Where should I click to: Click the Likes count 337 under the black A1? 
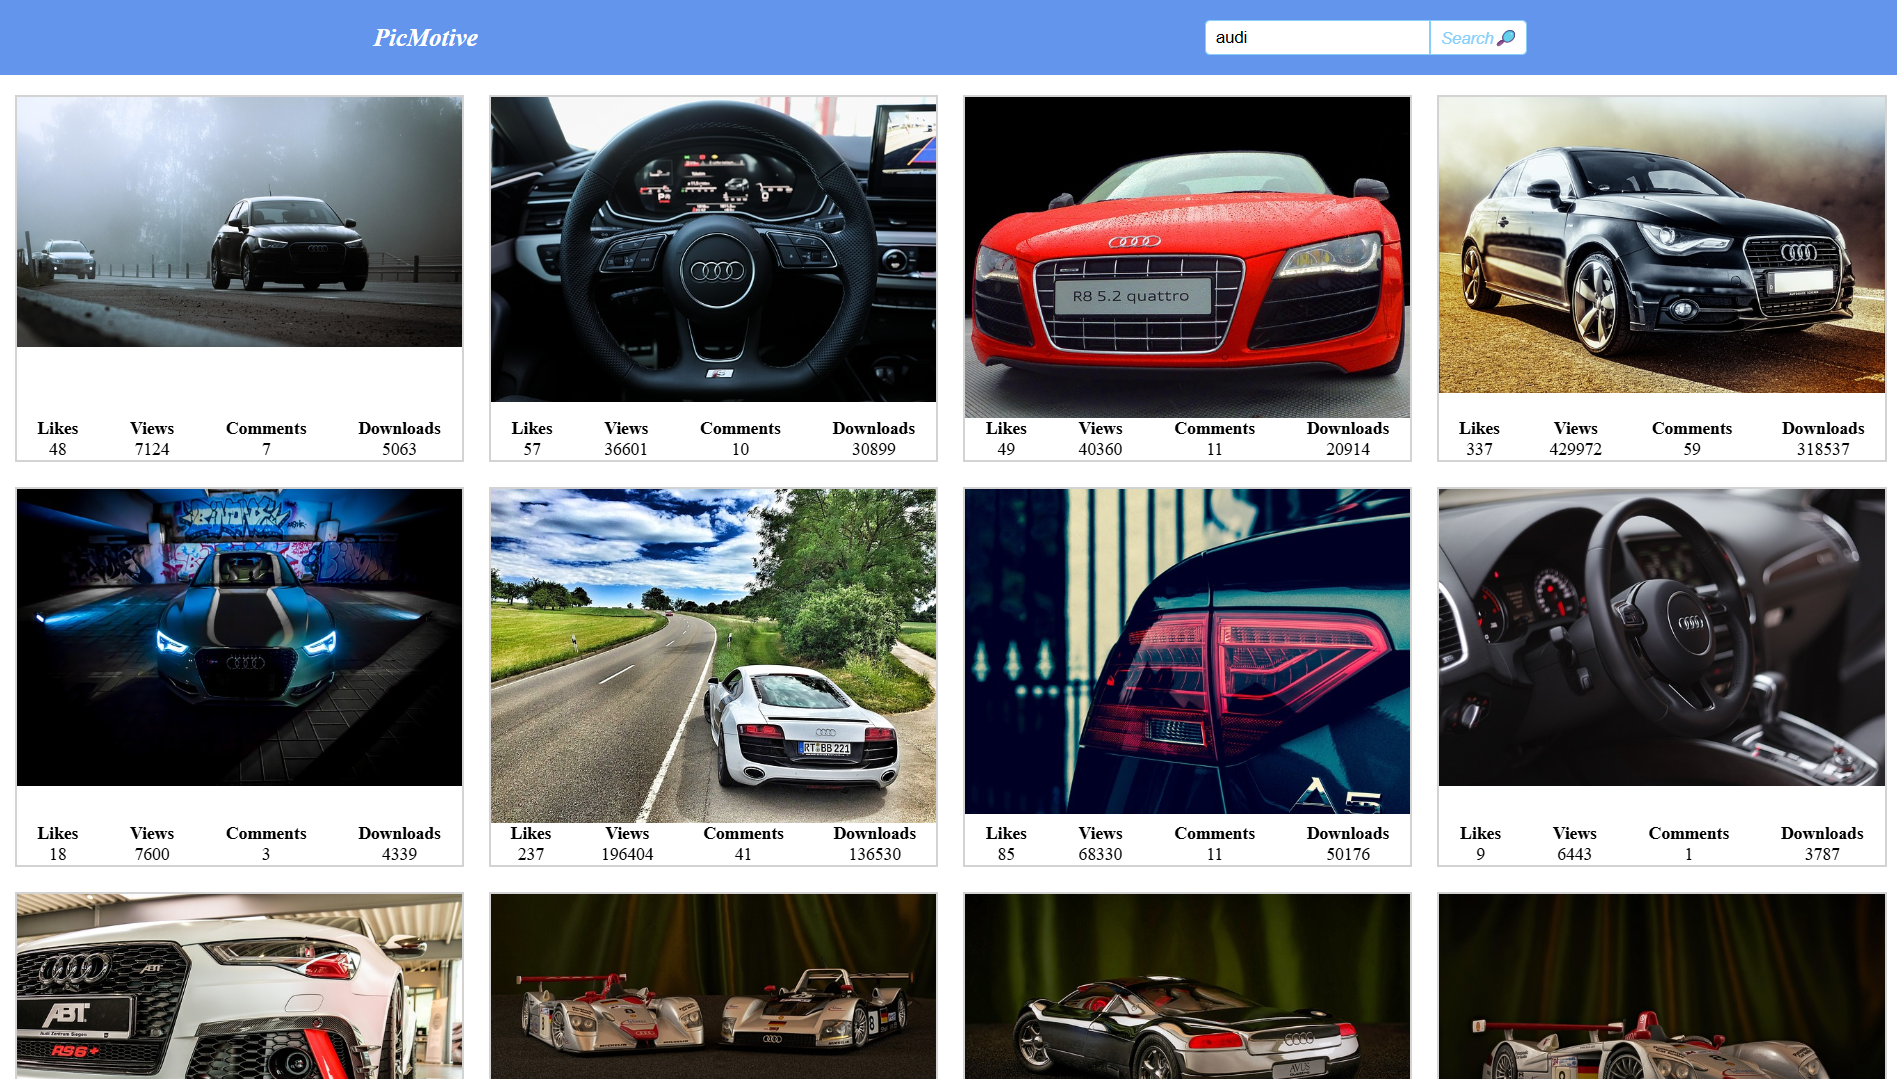click(x=1479, y=449)
